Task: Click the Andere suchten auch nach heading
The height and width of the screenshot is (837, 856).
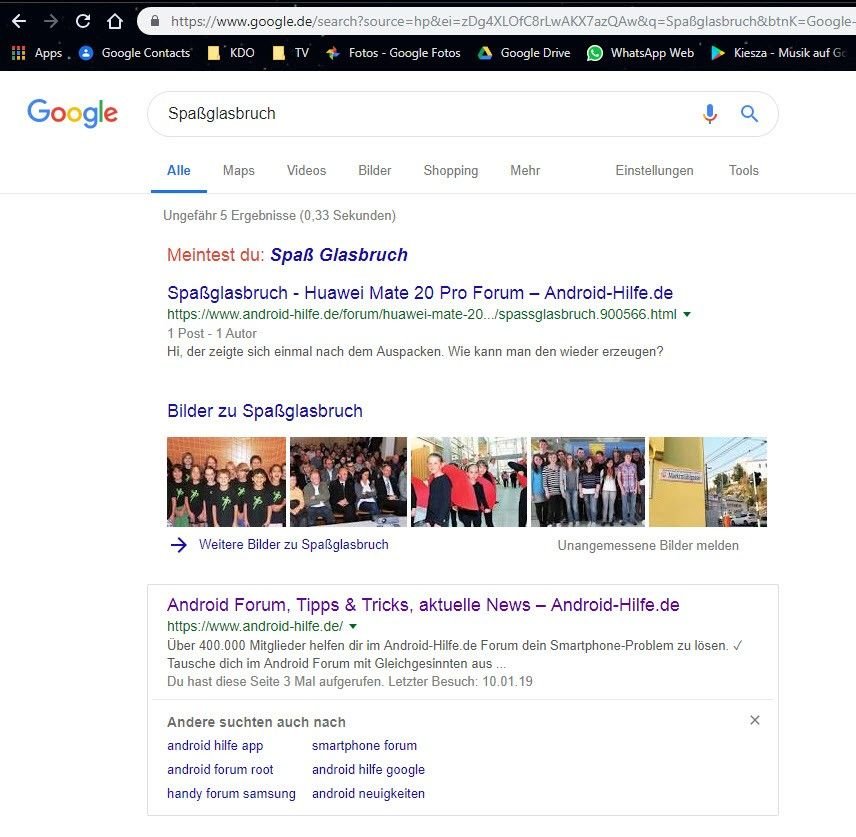Action: [x=257, y=722]
